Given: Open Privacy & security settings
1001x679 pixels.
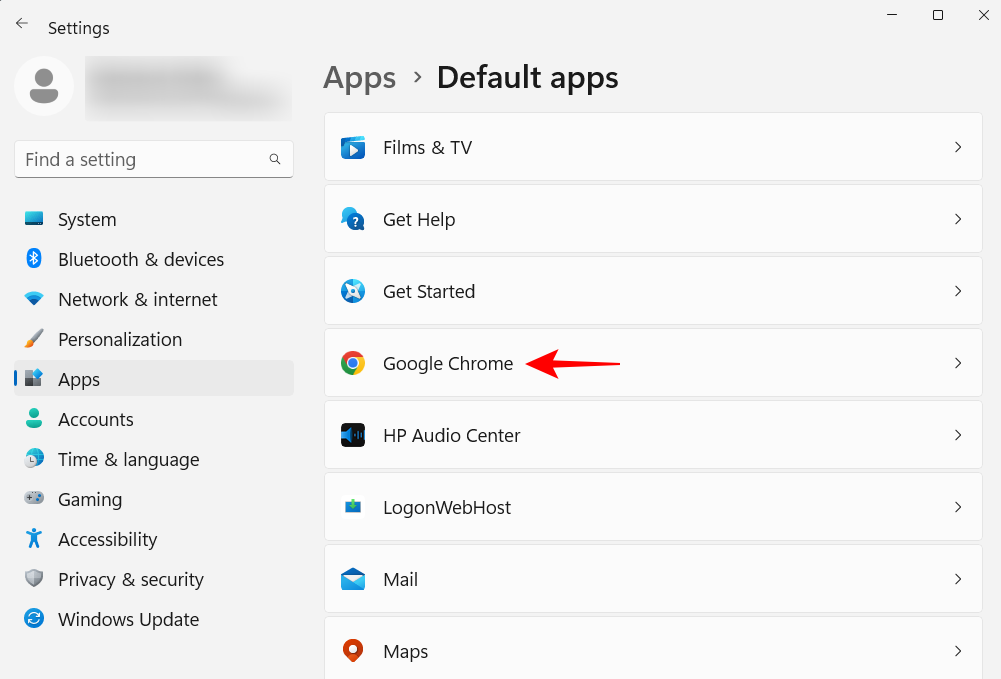Looking at the screenshot, I should point(130,579).
